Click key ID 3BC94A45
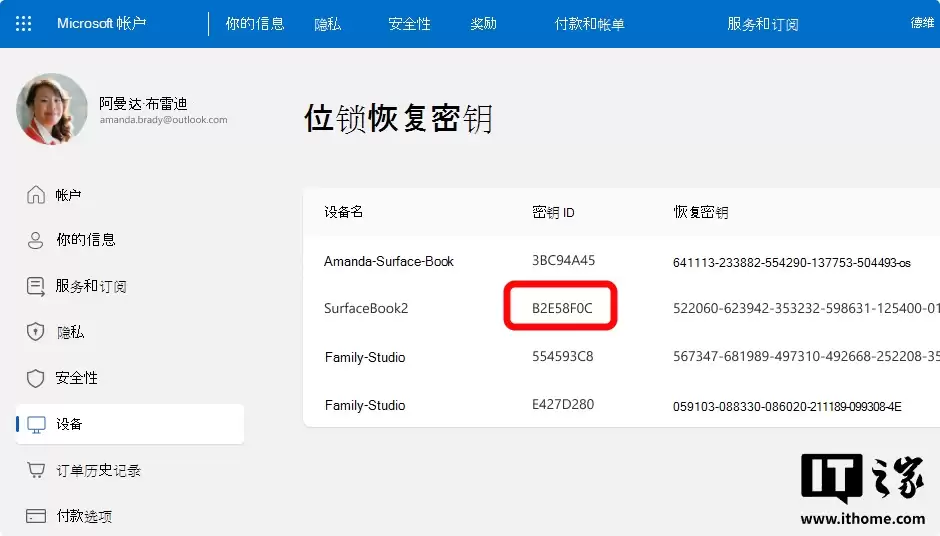 coord(564,260)
